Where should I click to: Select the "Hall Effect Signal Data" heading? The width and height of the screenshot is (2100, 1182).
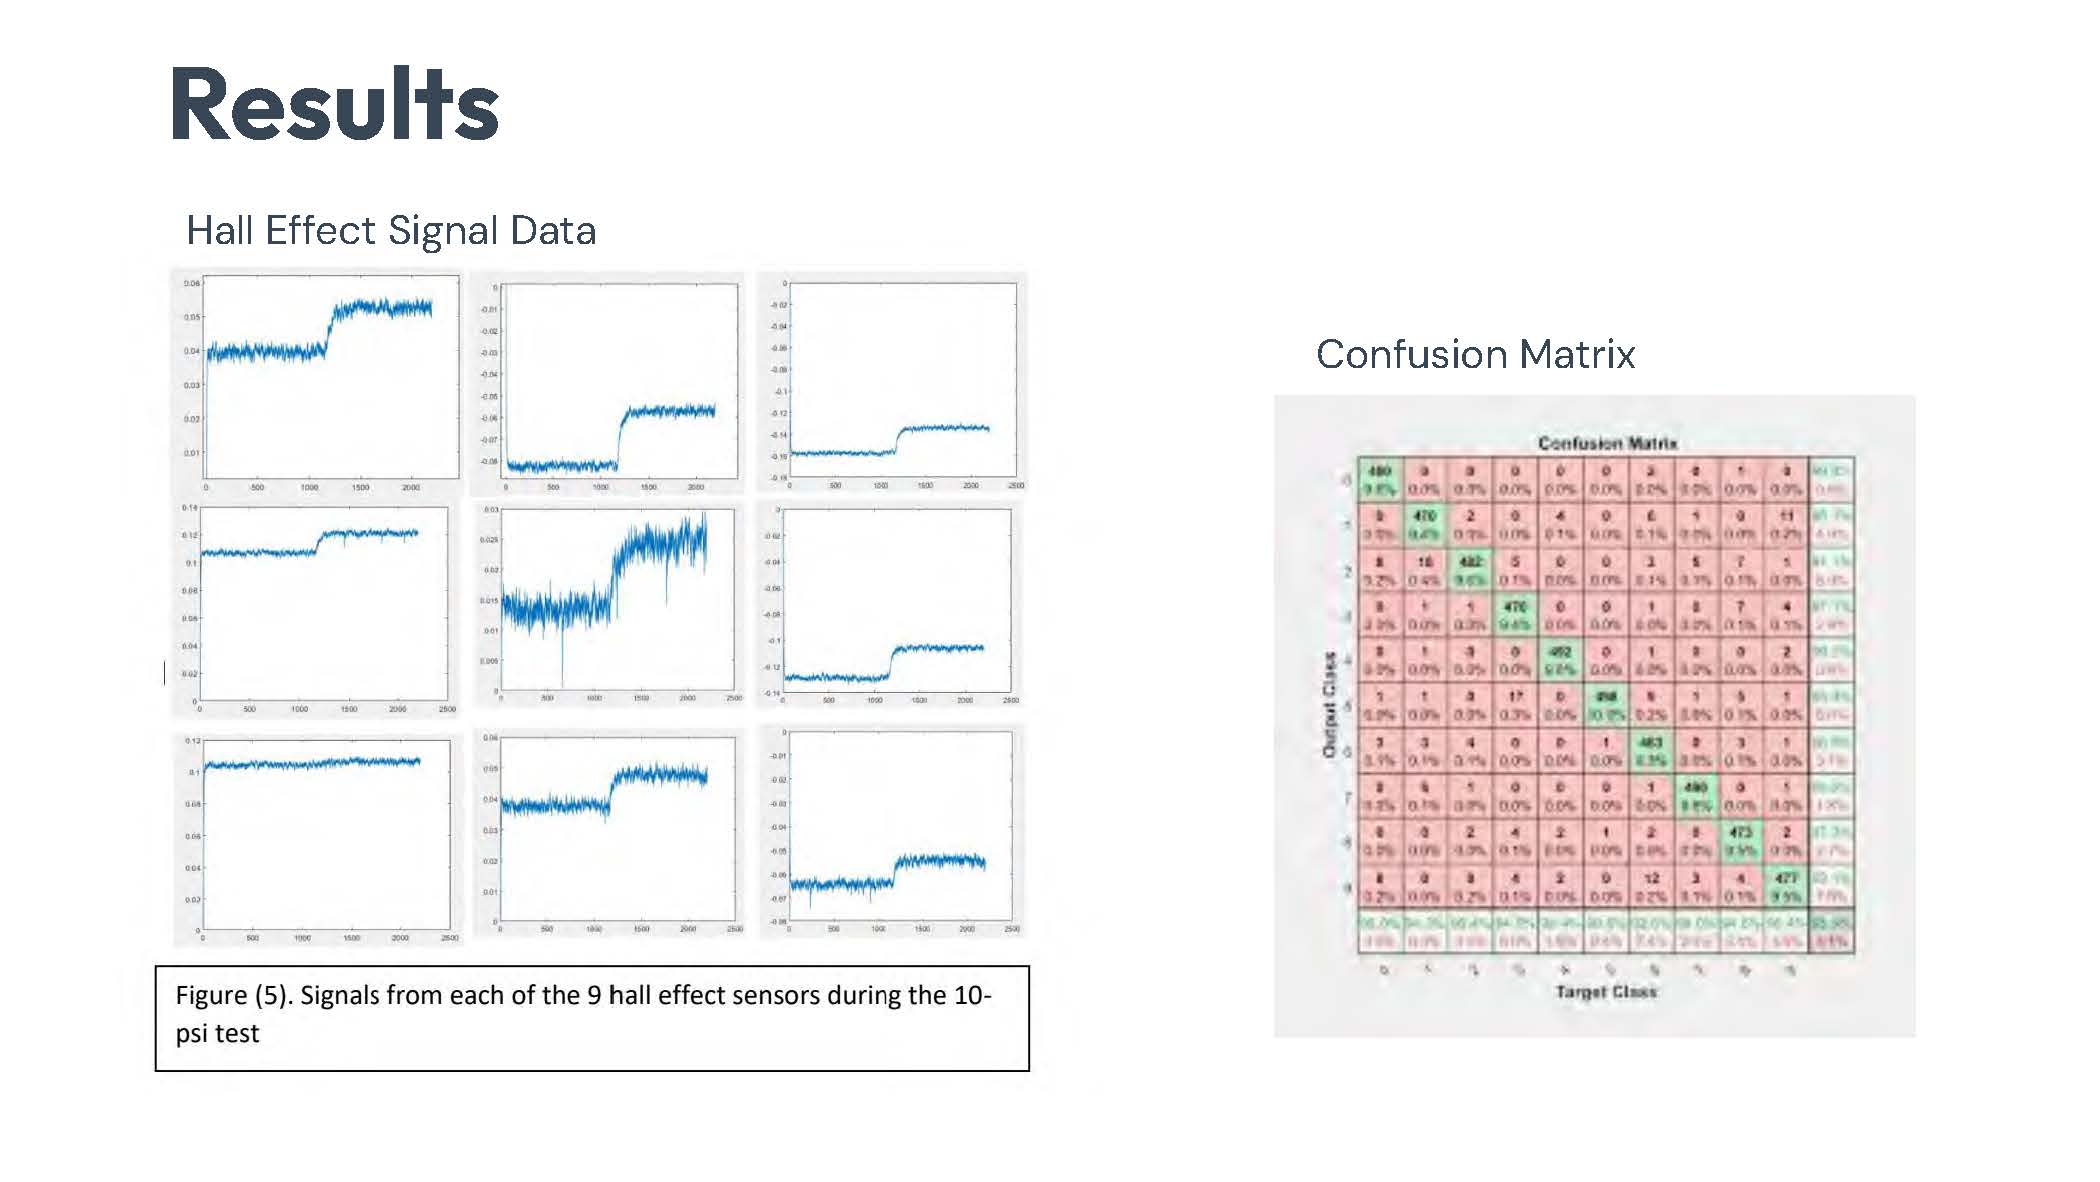click(x=391, y=230)
